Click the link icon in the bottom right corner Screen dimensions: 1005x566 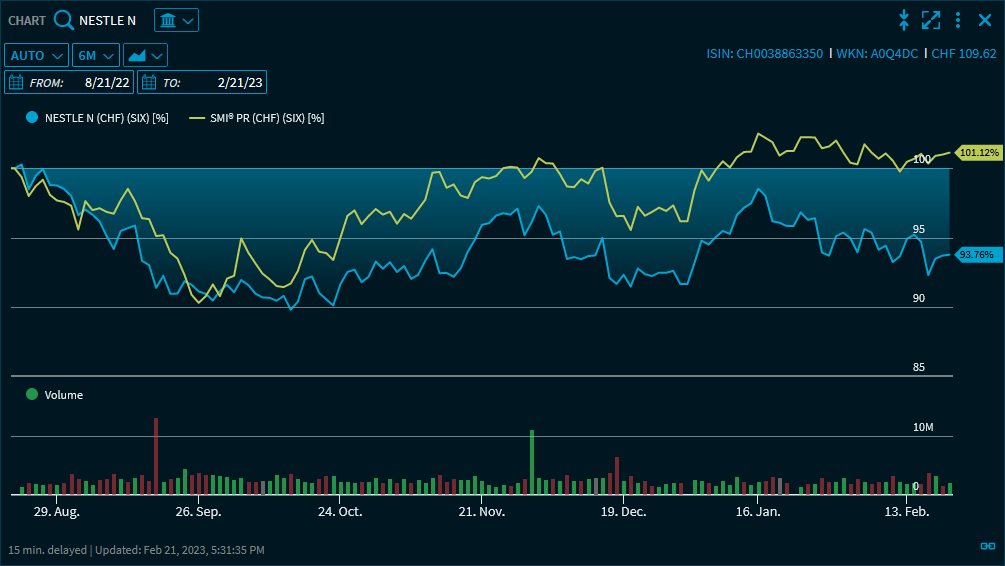(987, 545)
